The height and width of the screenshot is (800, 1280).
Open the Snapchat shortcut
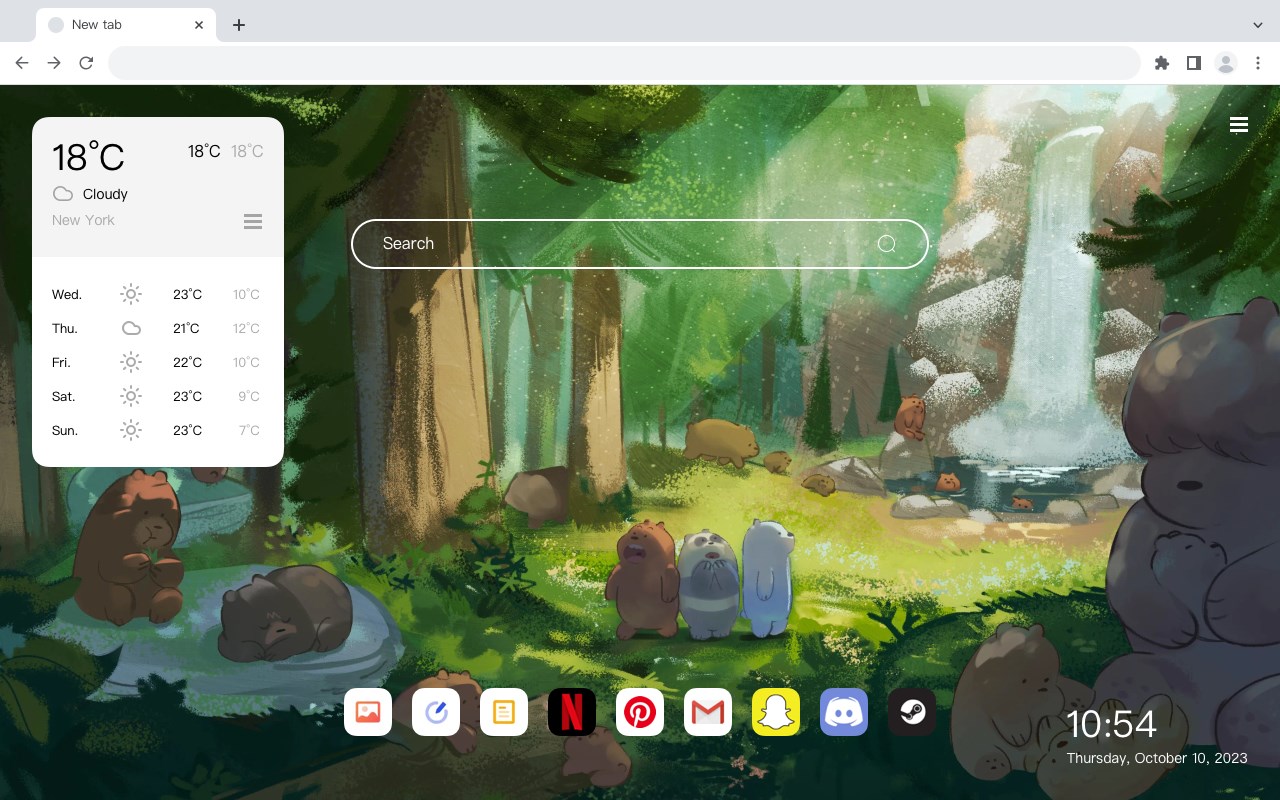coord(776,712)
